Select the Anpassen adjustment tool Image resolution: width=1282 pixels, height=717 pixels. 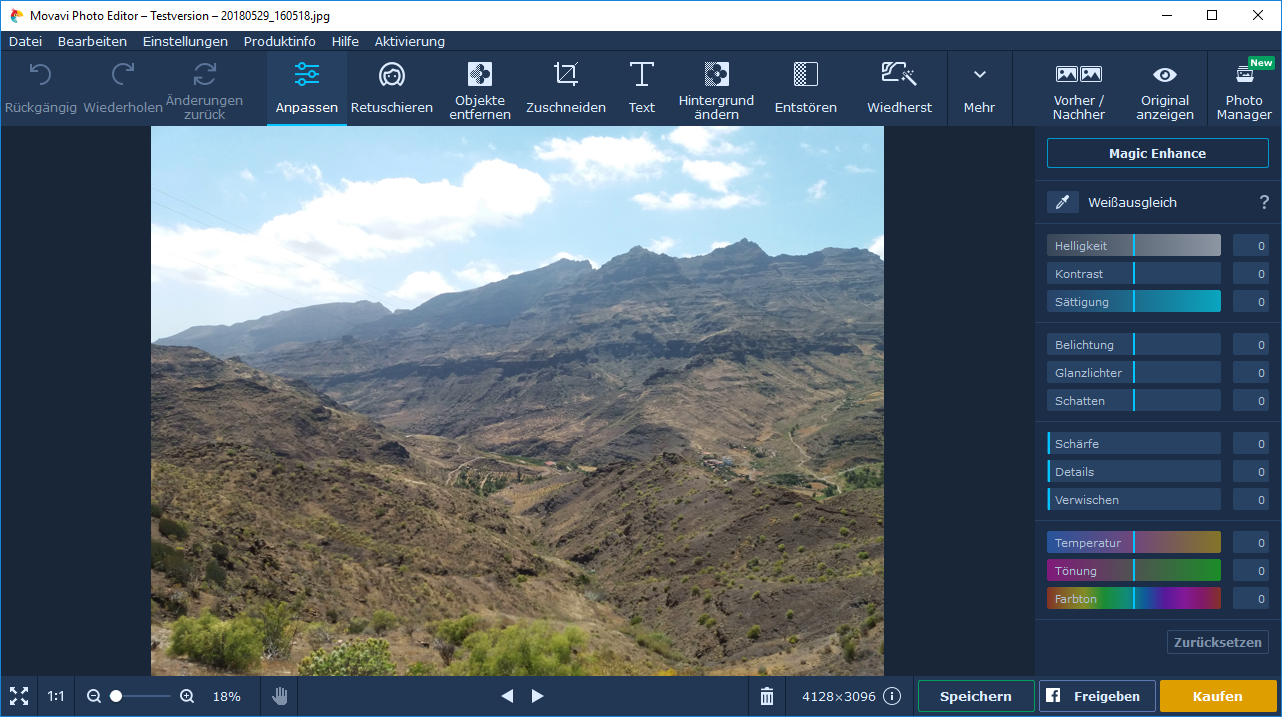click(x=307, y=88)
